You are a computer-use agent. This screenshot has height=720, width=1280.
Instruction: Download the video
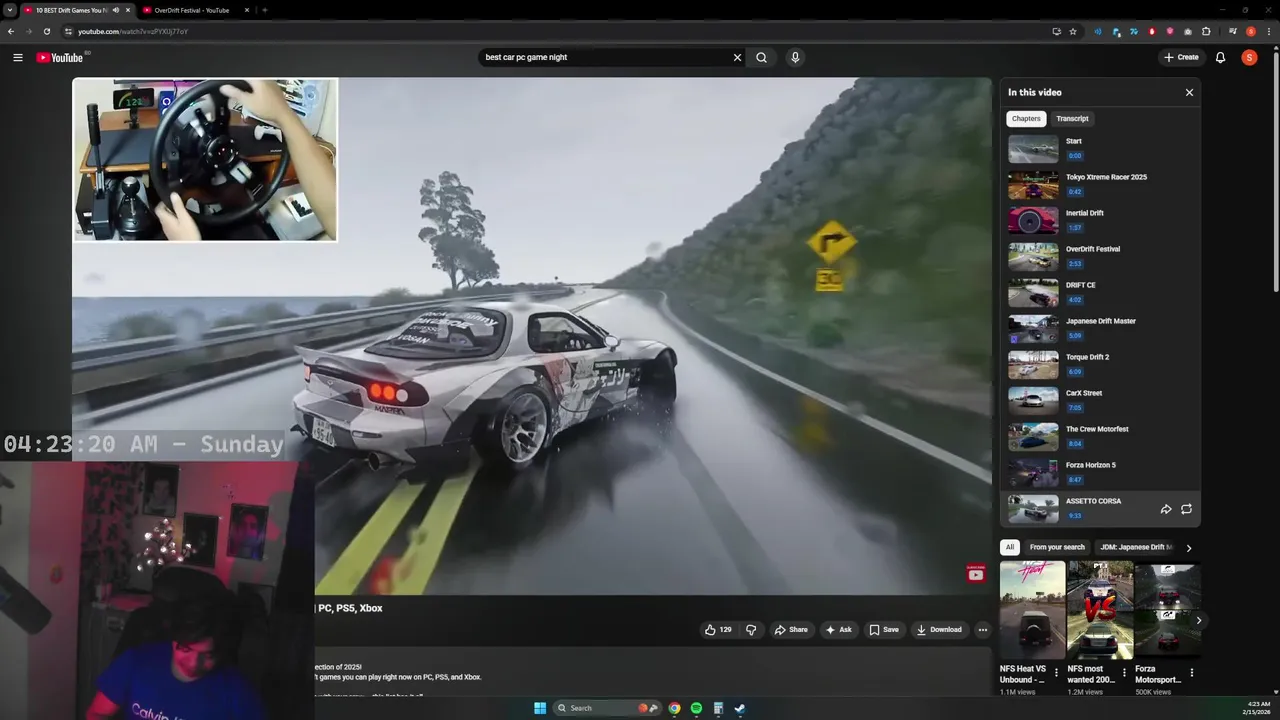coord(939,630)
